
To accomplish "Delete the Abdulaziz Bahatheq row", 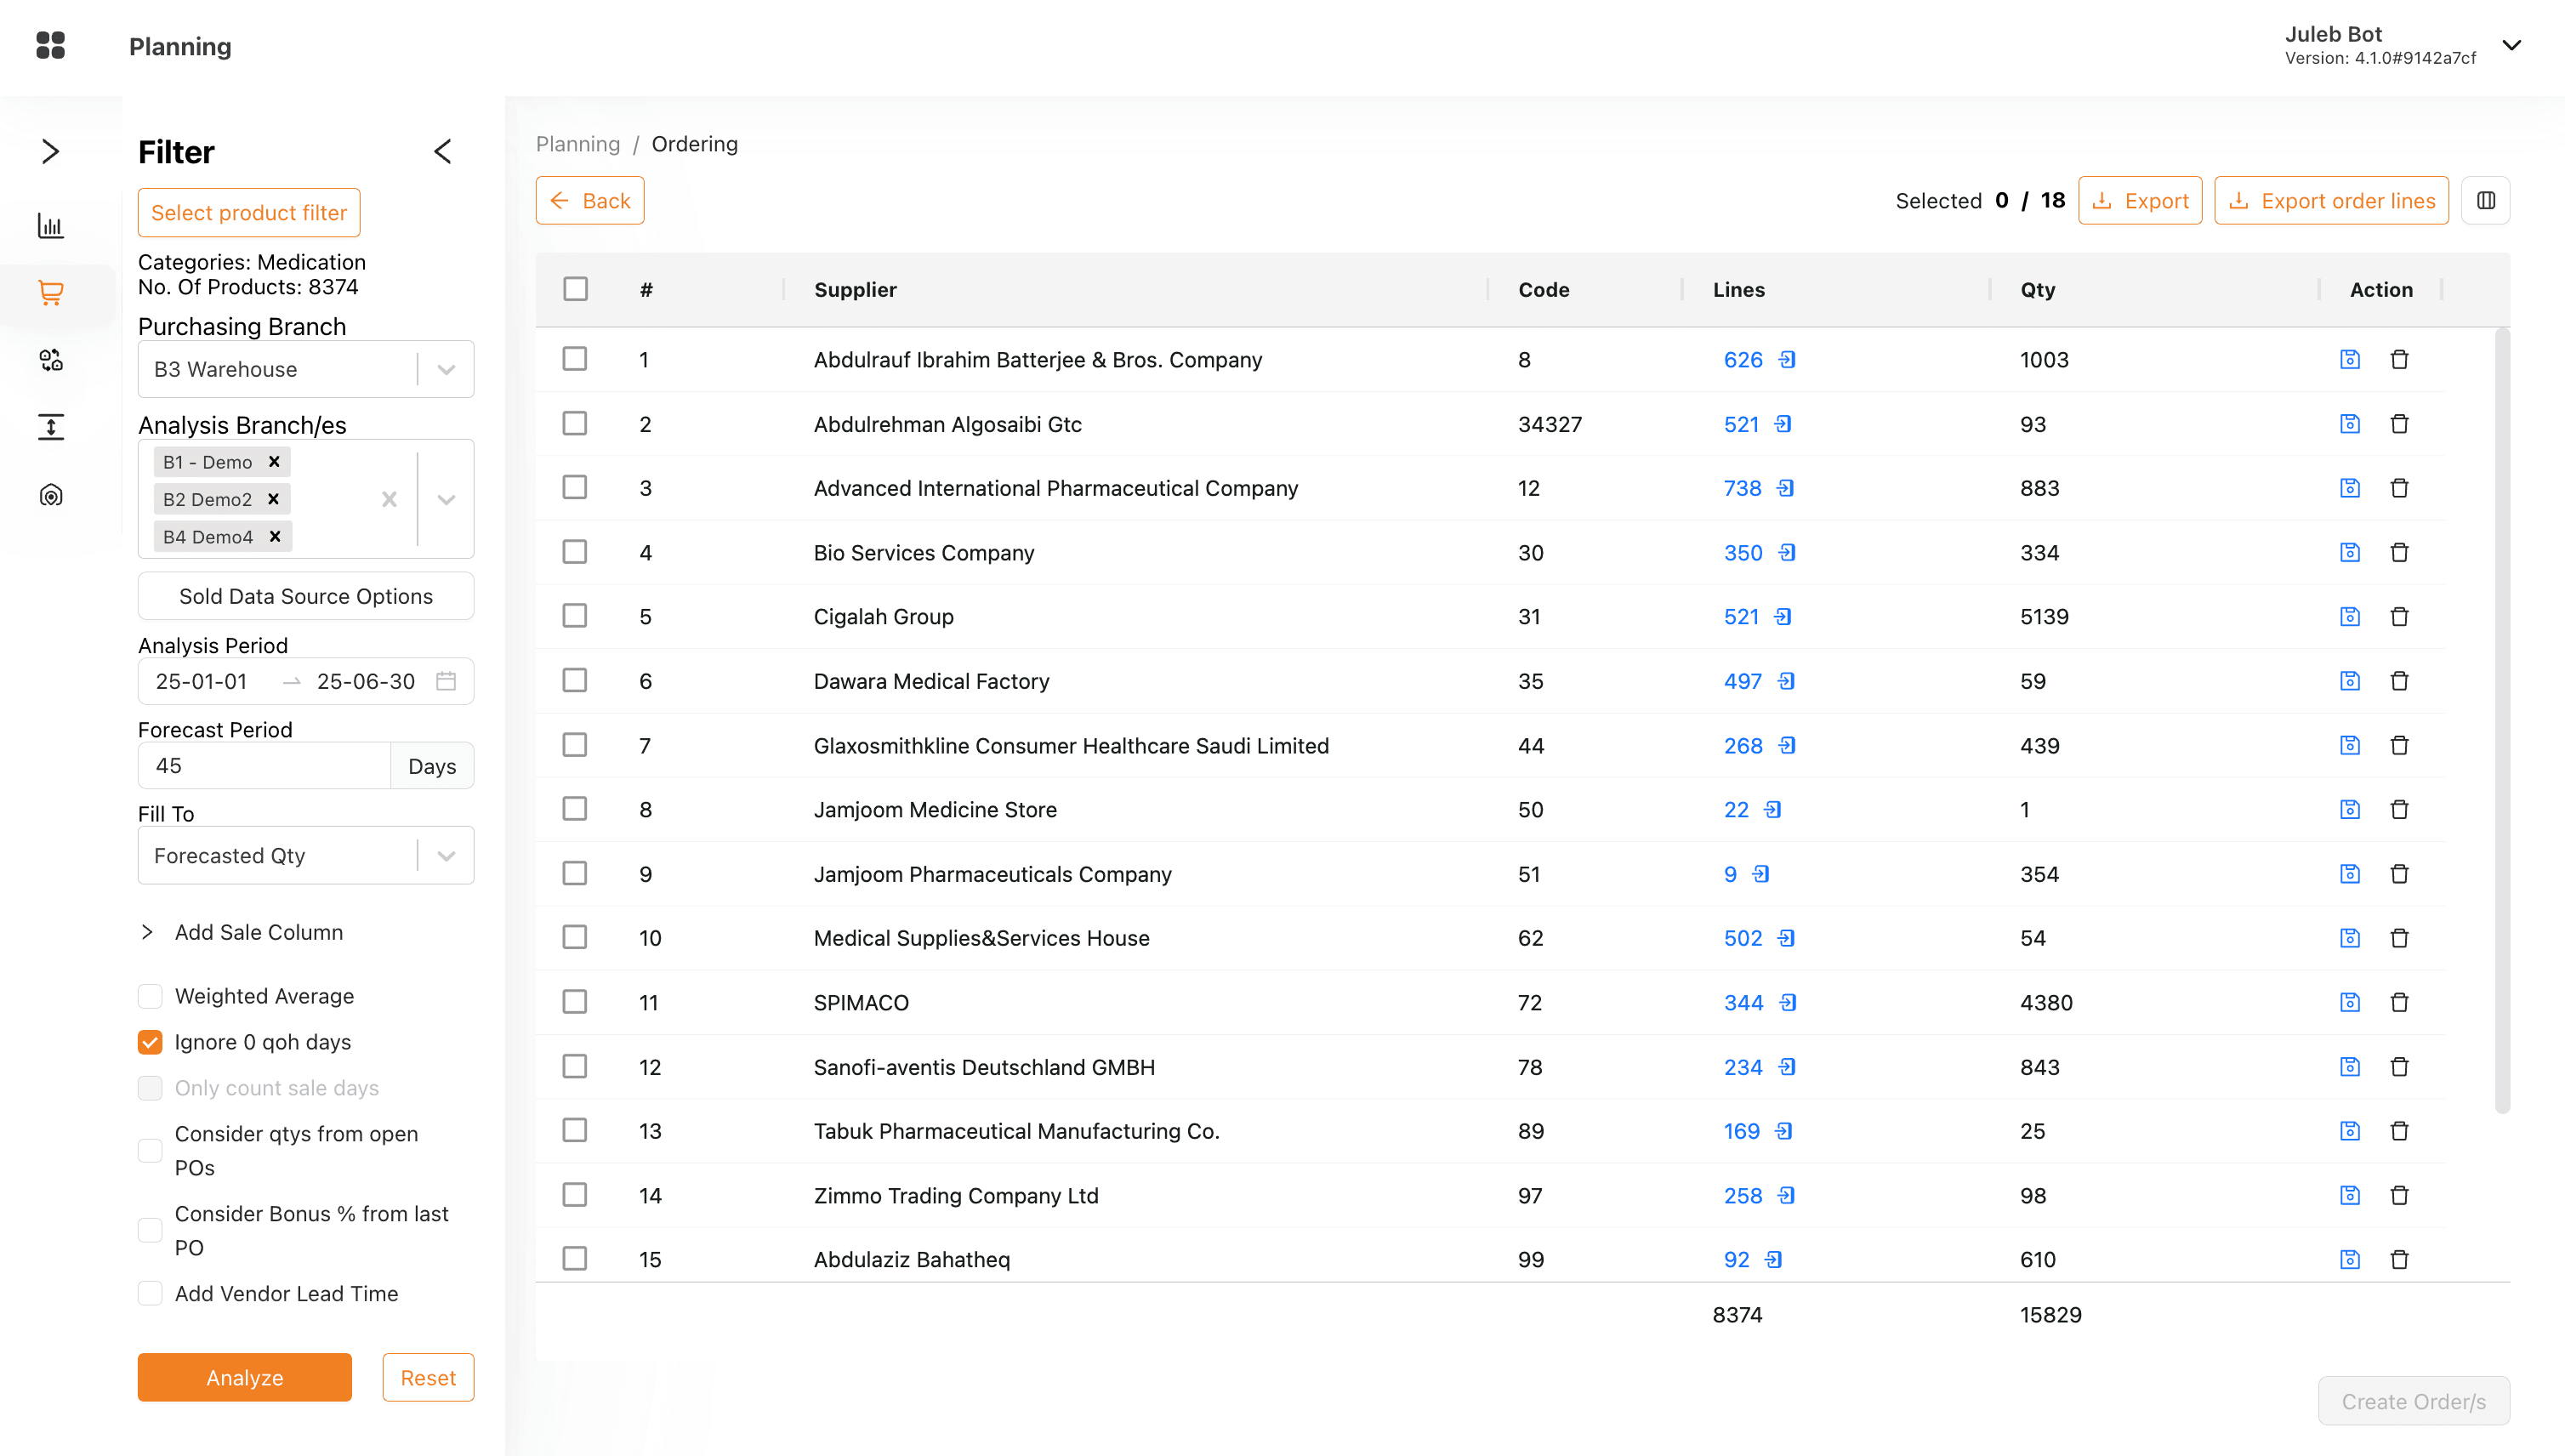I will (2399, 1259).
